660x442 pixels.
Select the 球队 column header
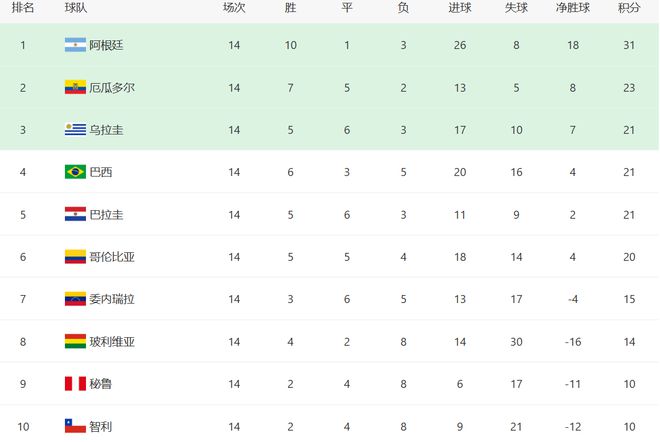[x=75, y=8]
